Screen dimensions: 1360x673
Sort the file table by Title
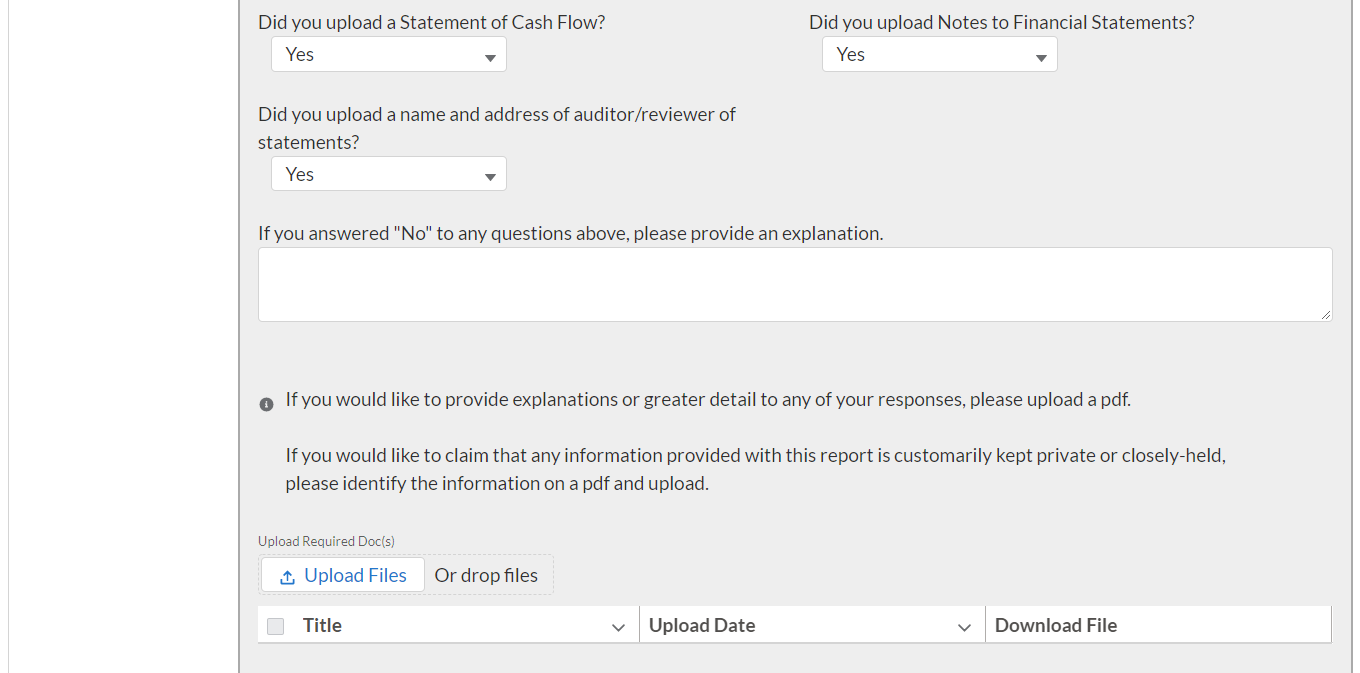pos(323,626)
